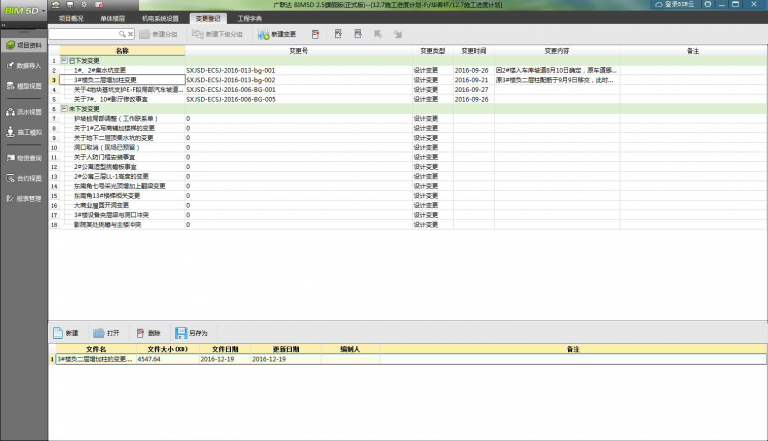Open 项目资料 in the left sidebar
The width and height of the screenshot is (768, 441).
click(24, 45)
